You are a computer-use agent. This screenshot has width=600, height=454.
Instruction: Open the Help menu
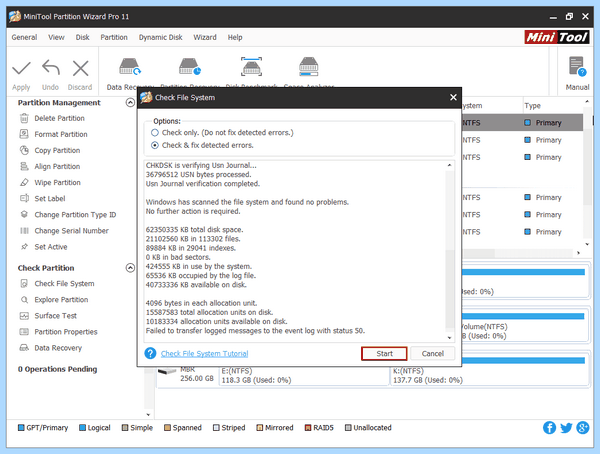click(235, 37)
